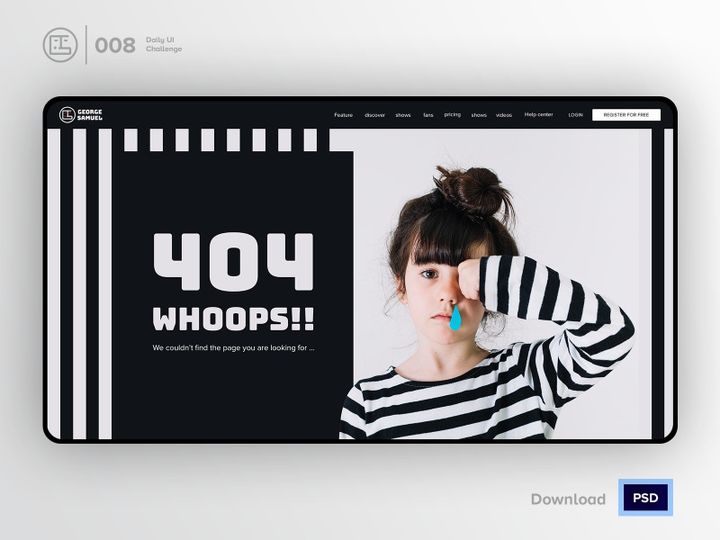Open the fans menu item
Viewport: 720px width, 540px height.
428,115
